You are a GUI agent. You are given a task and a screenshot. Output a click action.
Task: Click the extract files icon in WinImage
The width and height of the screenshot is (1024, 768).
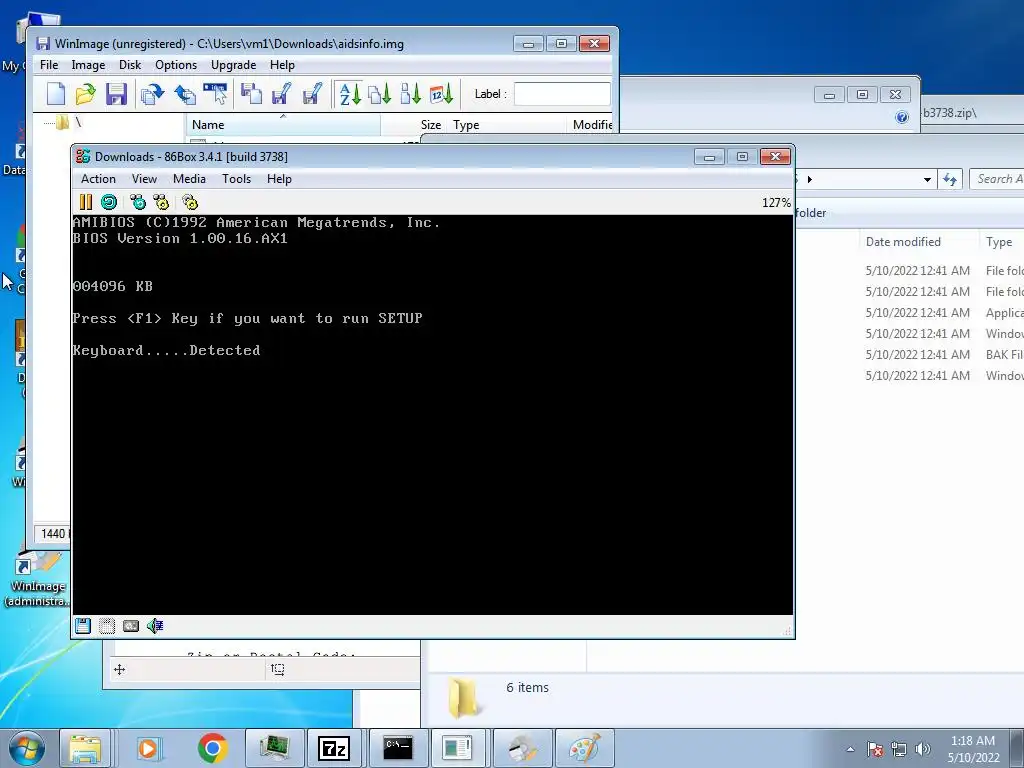pos(185,94)
